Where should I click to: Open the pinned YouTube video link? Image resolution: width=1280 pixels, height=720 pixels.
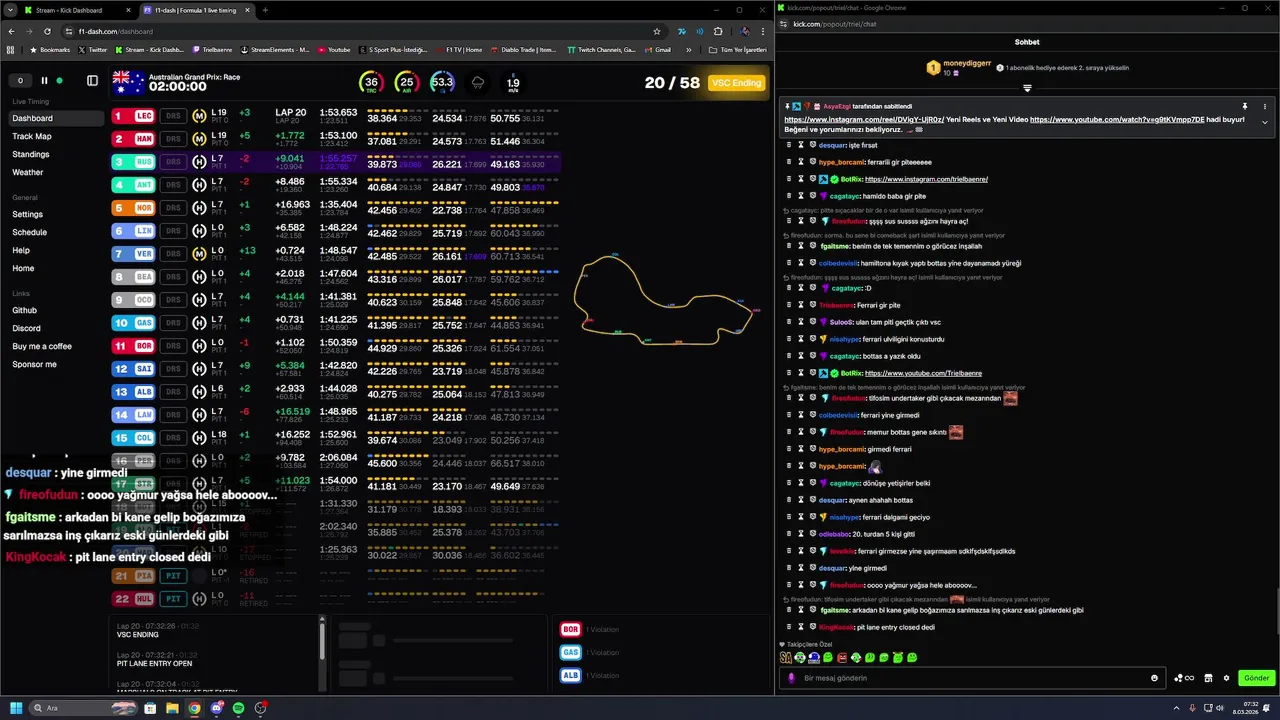point(1117,119)
